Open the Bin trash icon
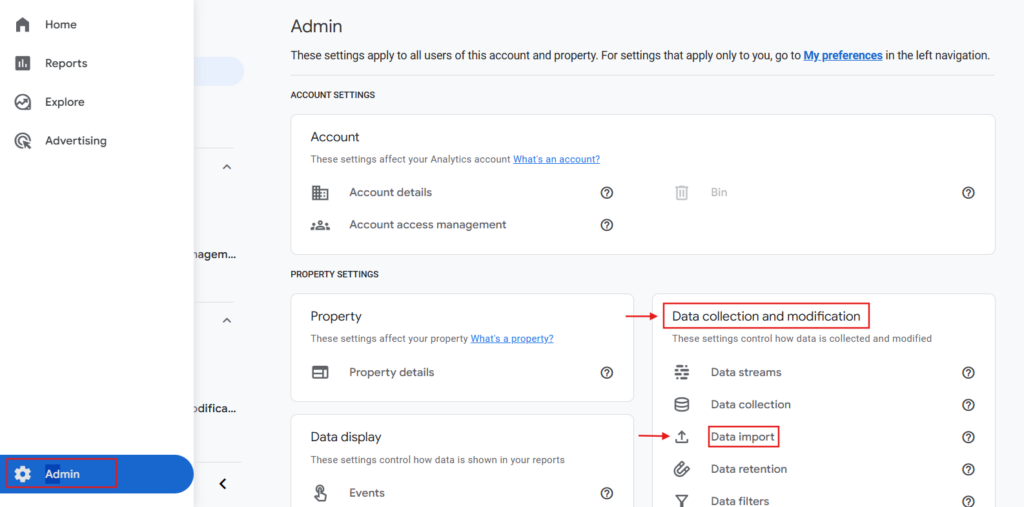The image size is (1024, 507). pos(682,193)
